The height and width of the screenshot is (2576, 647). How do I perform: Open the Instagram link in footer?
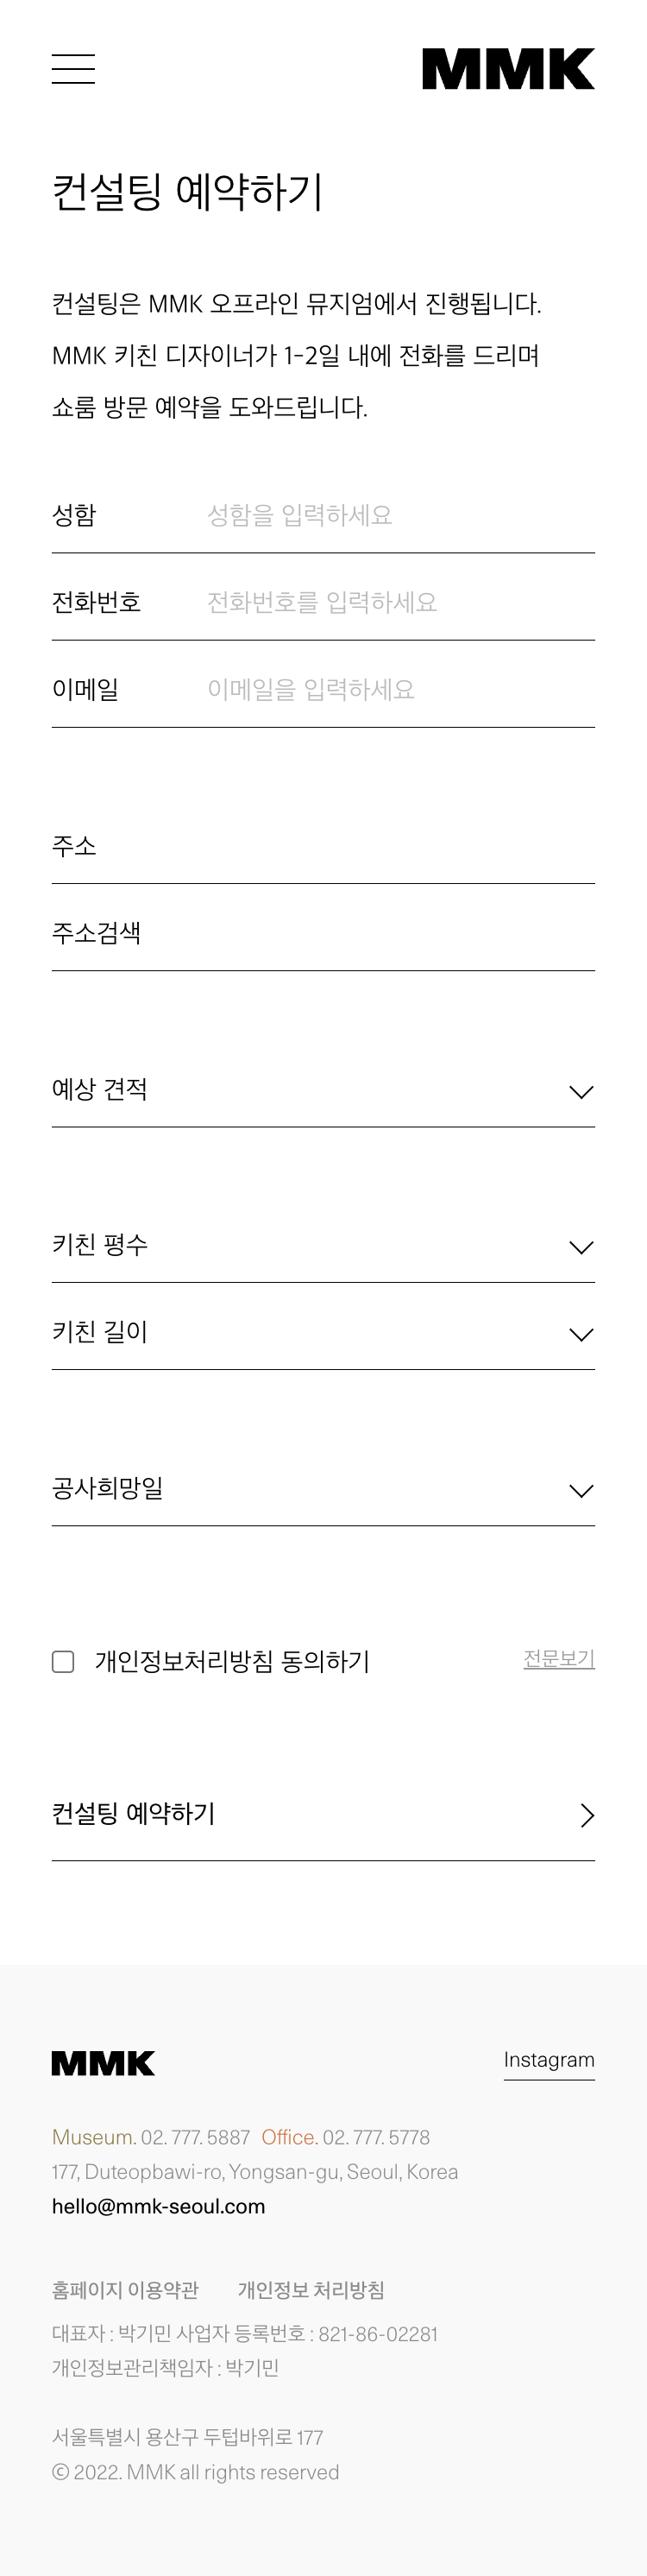549,2060
